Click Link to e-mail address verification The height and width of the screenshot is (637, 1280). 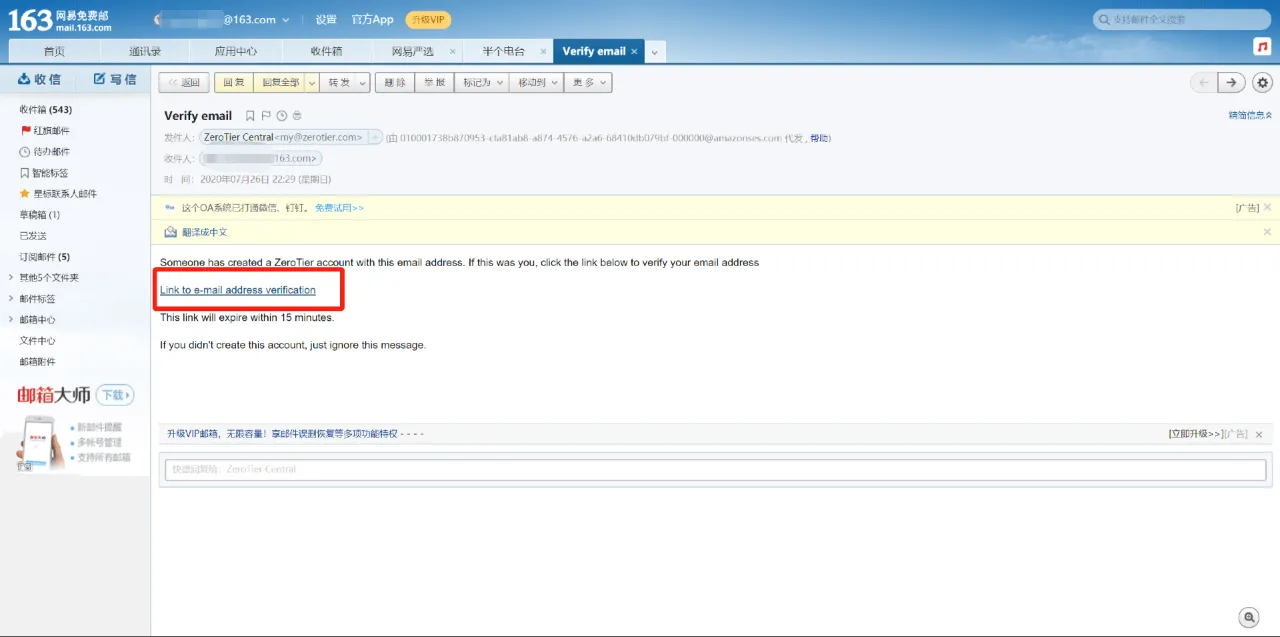[238, 290]
